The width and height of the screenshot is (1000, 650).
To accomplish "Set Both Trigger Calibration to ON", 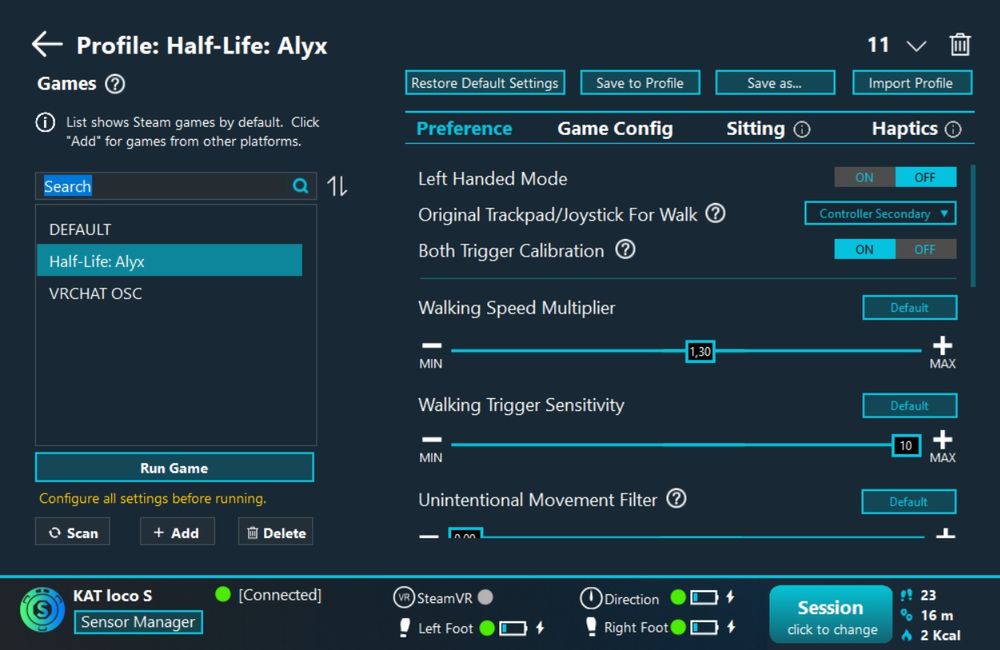I will click(864, 249).
